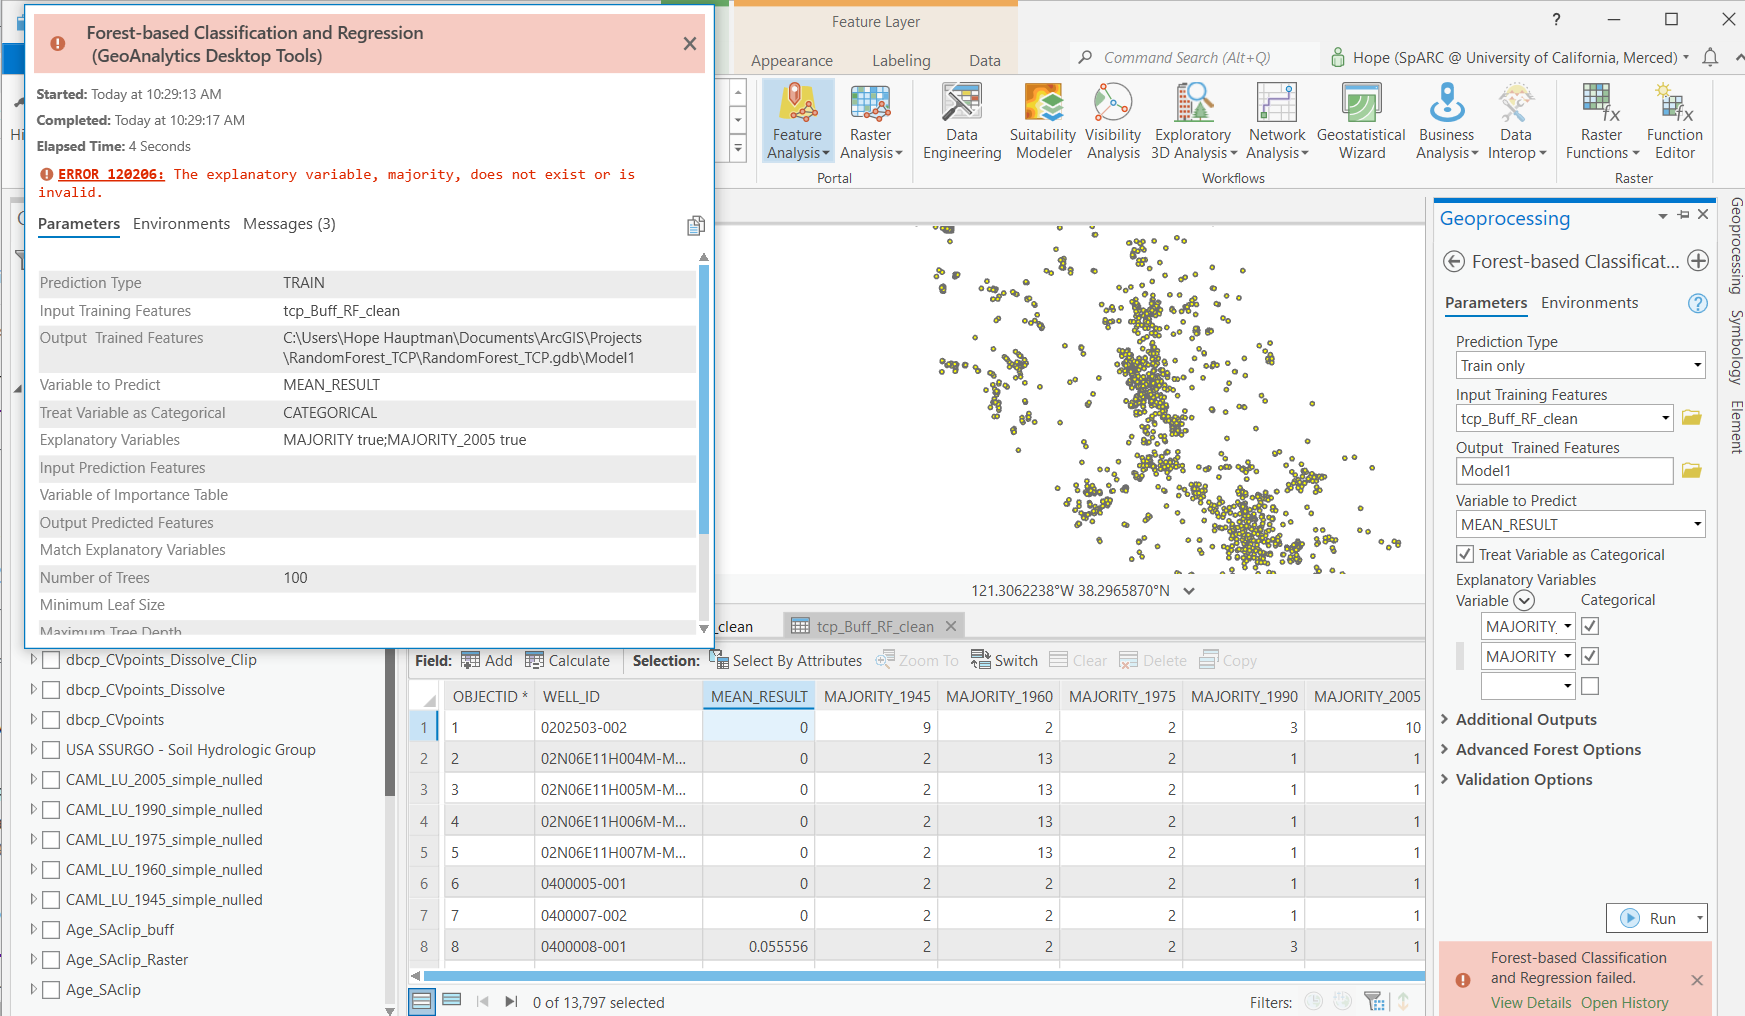
Task: Open the Data Engineering tool
Action: pos(961,122)
